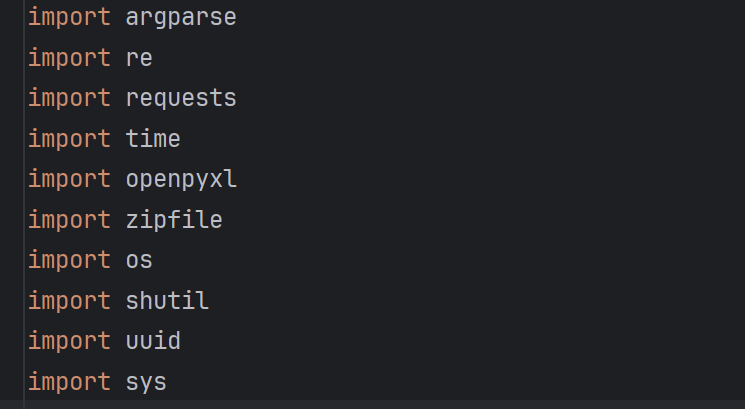The width and height of the screenshot is (745, 409).
Task: Click the import keyword before sys
Action: point(69,382)
